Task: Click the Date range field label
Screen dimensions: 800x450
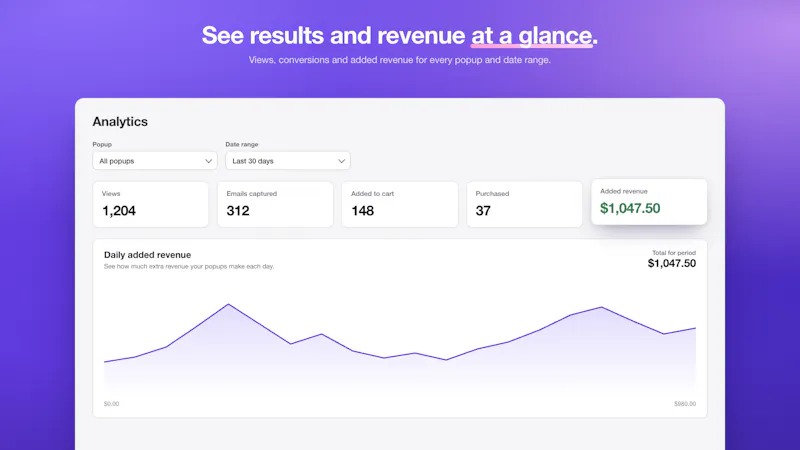Action: click(242, 144)
